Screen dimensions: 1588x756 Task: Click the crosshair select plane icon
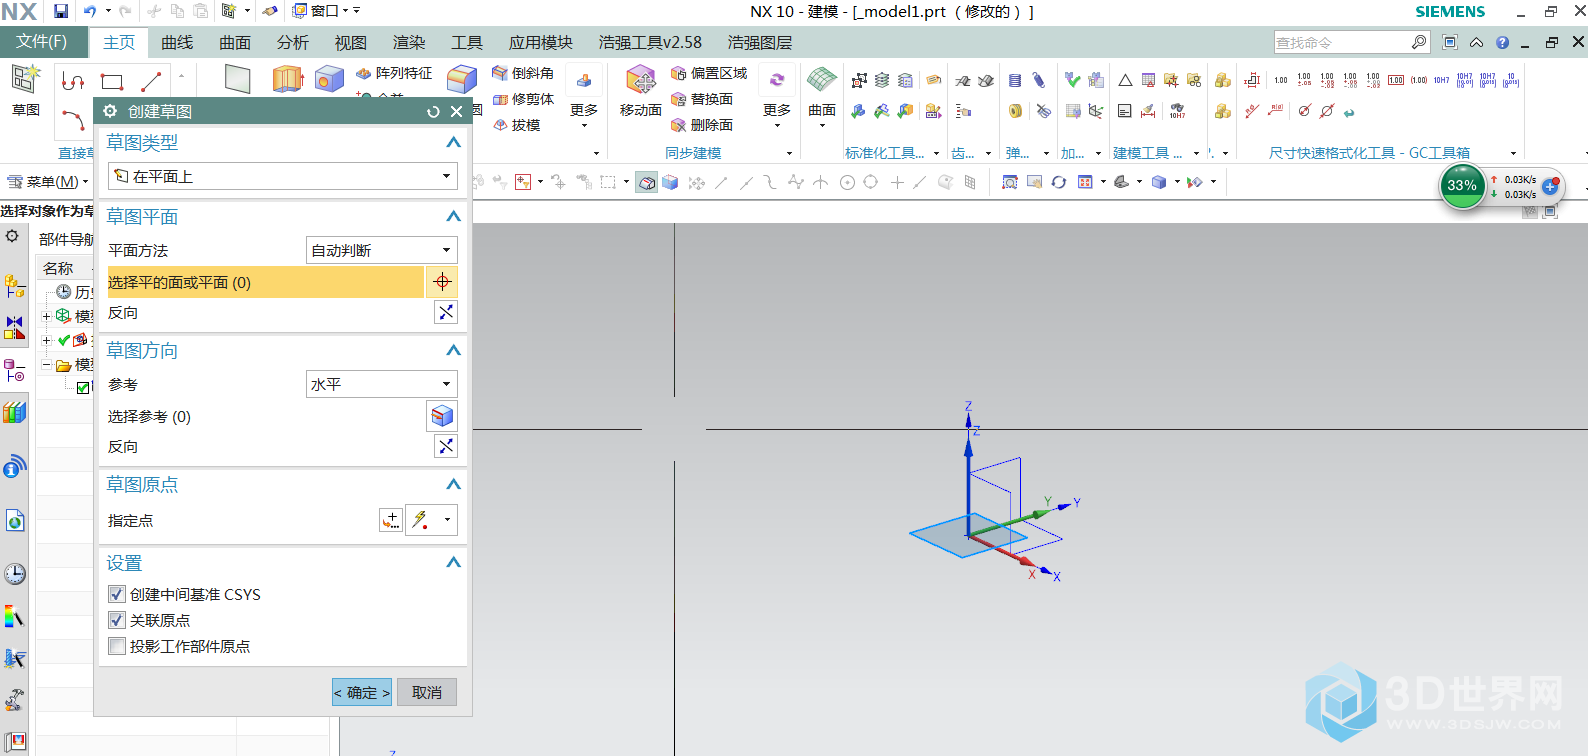pos(442,282)
